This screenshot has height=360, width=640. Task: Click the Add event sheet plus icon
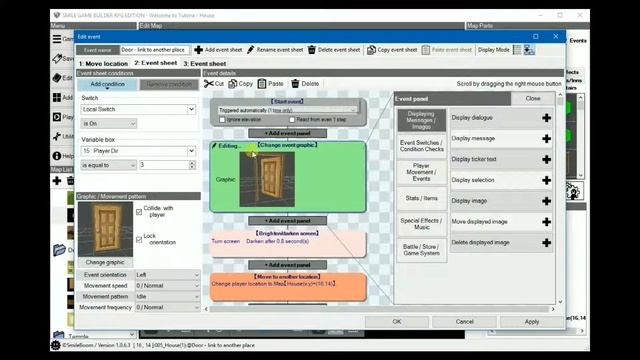pyautogui.click(x=198, y=50)
